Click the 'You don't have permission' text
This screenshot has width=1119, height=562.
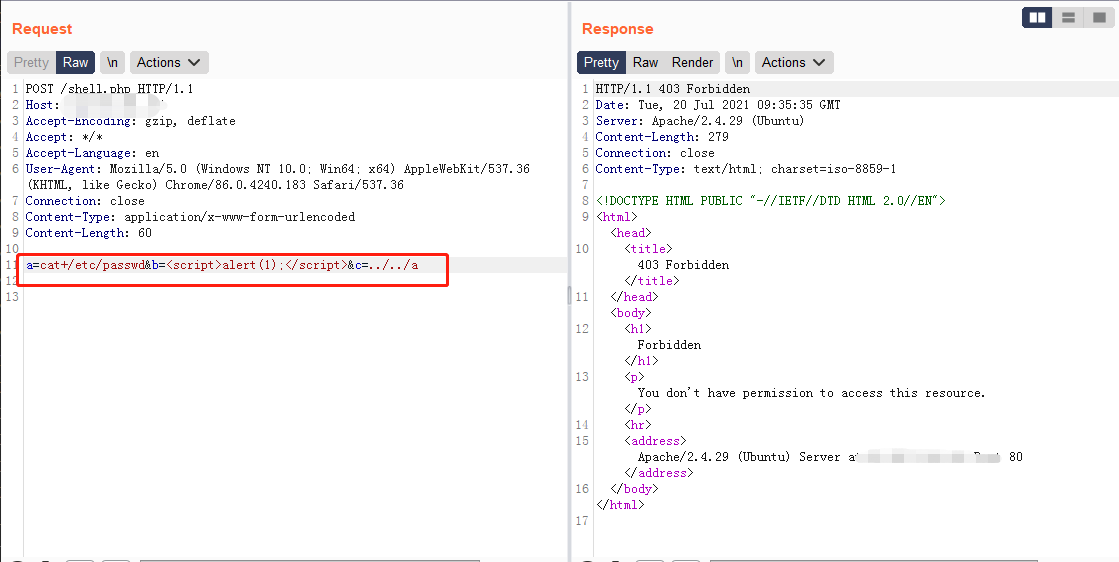click(811, 393)
